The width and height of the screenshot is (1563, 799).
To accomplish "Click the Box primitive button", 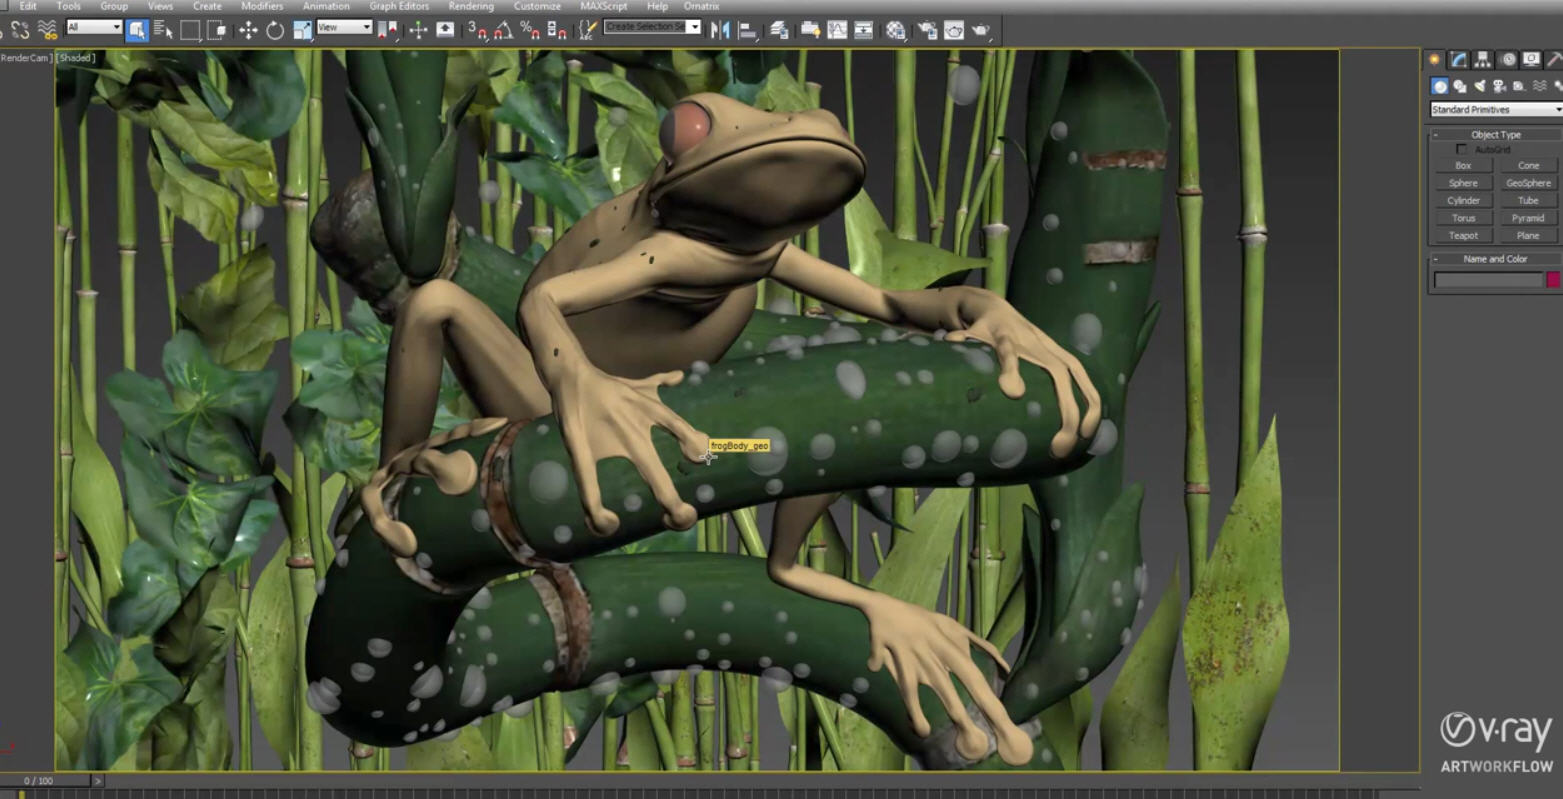I will pyautogui.click(x=1463, y=166).
